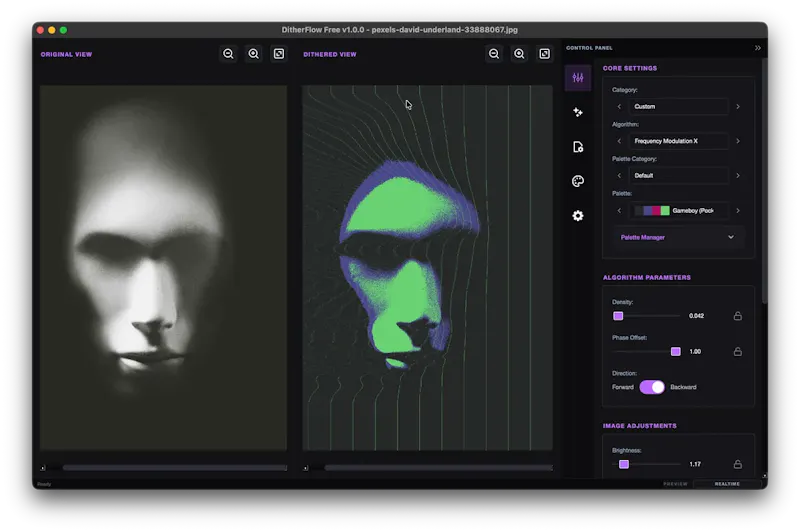The height and width of the screenshot is (532, 800).
Task: Select previous Algorithm option
Action: (x=619, y=141)
